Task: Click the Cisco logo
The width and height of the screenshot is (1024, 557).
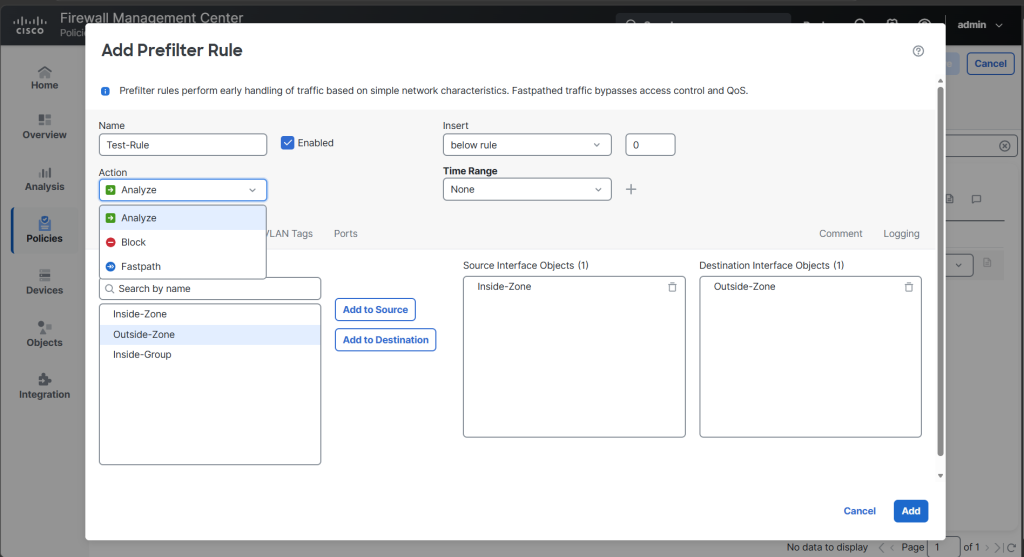Action: pos(30,25)
